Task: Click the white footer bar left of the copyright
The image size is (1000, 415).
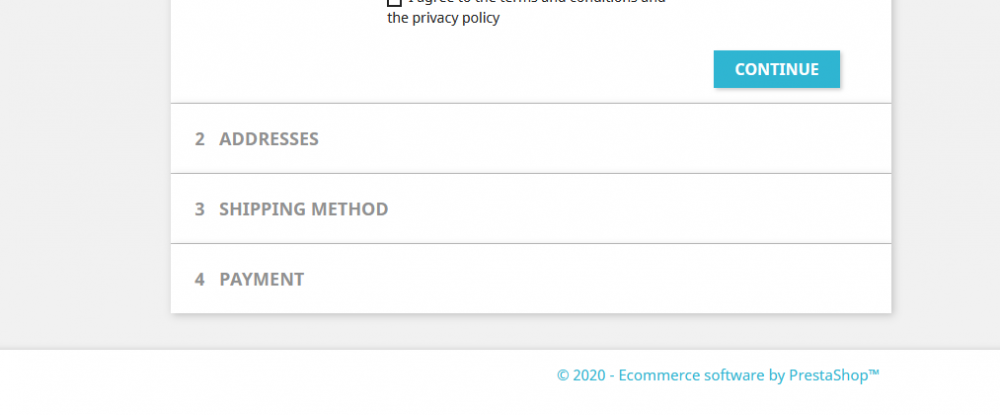Action: (x=250, y=378)
